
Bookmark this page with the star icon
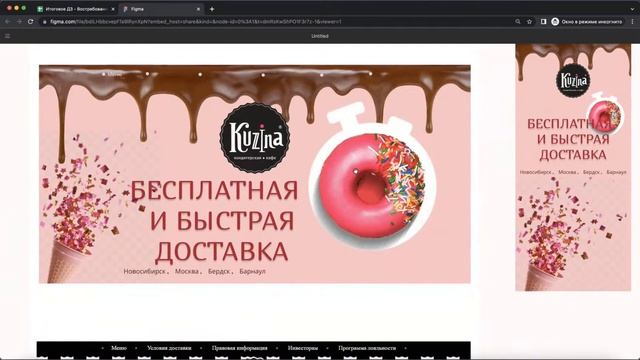(x=529, y=22)
